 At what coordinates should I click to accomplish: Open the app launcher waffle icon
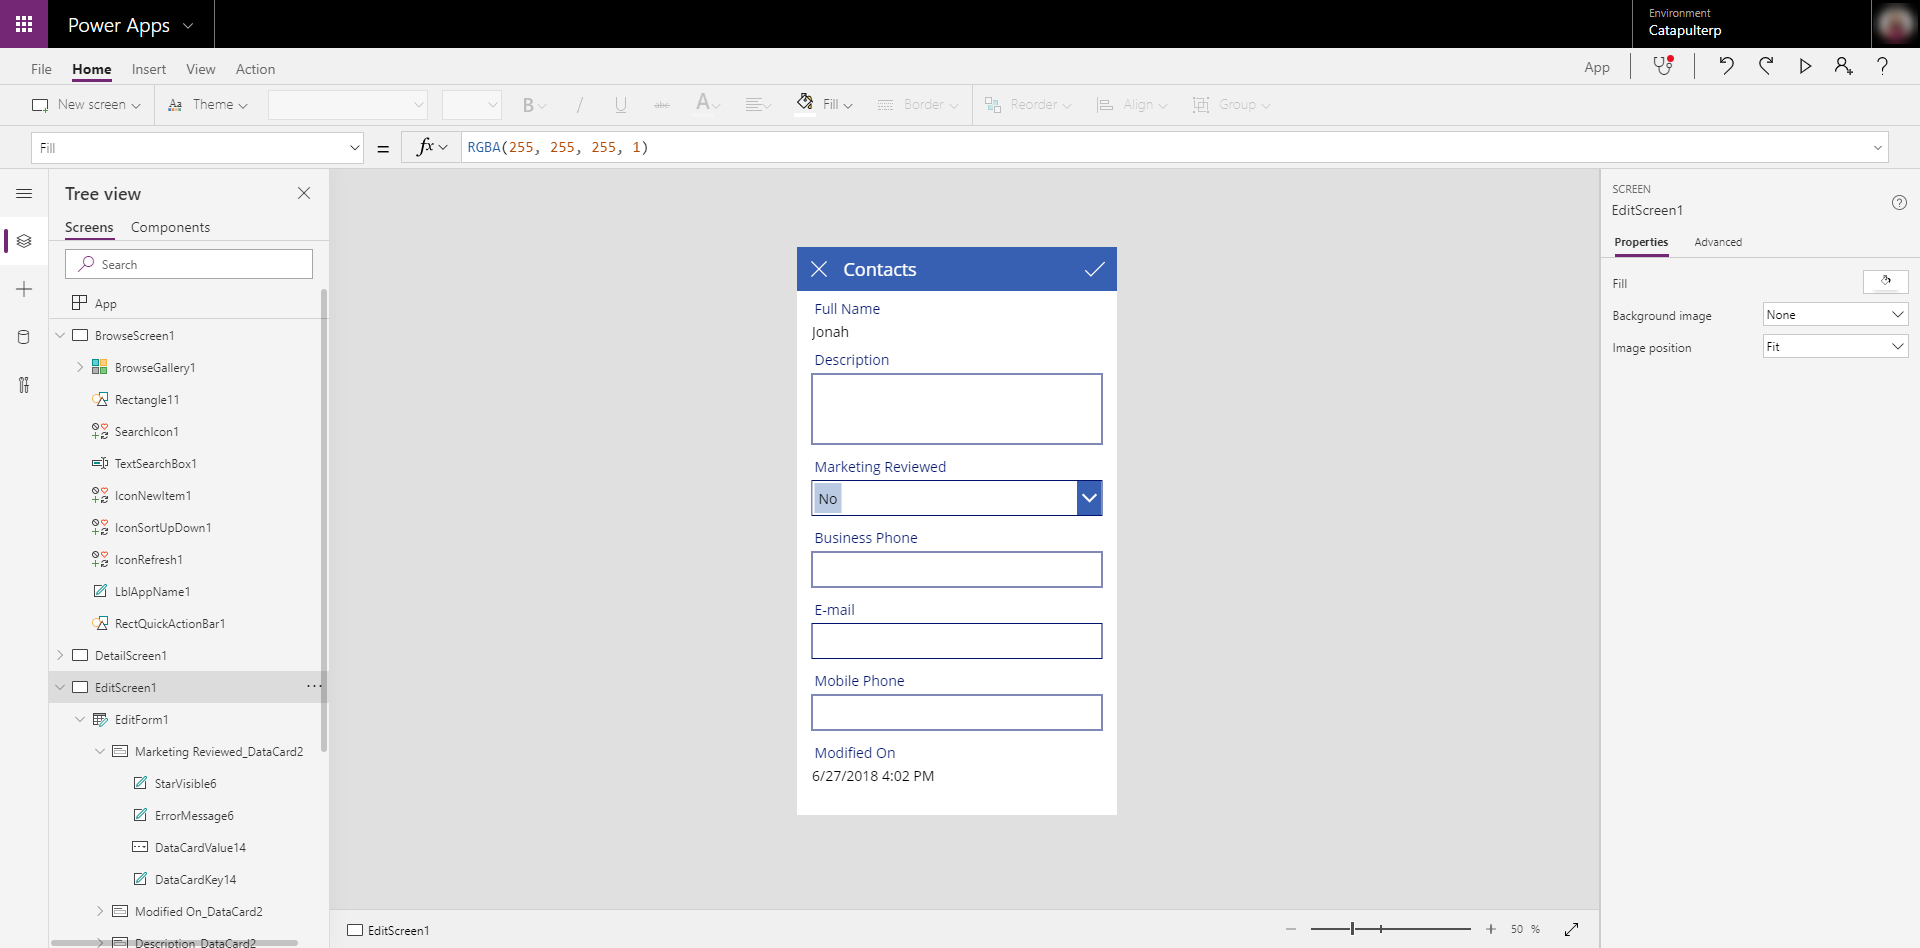(24, 24)
